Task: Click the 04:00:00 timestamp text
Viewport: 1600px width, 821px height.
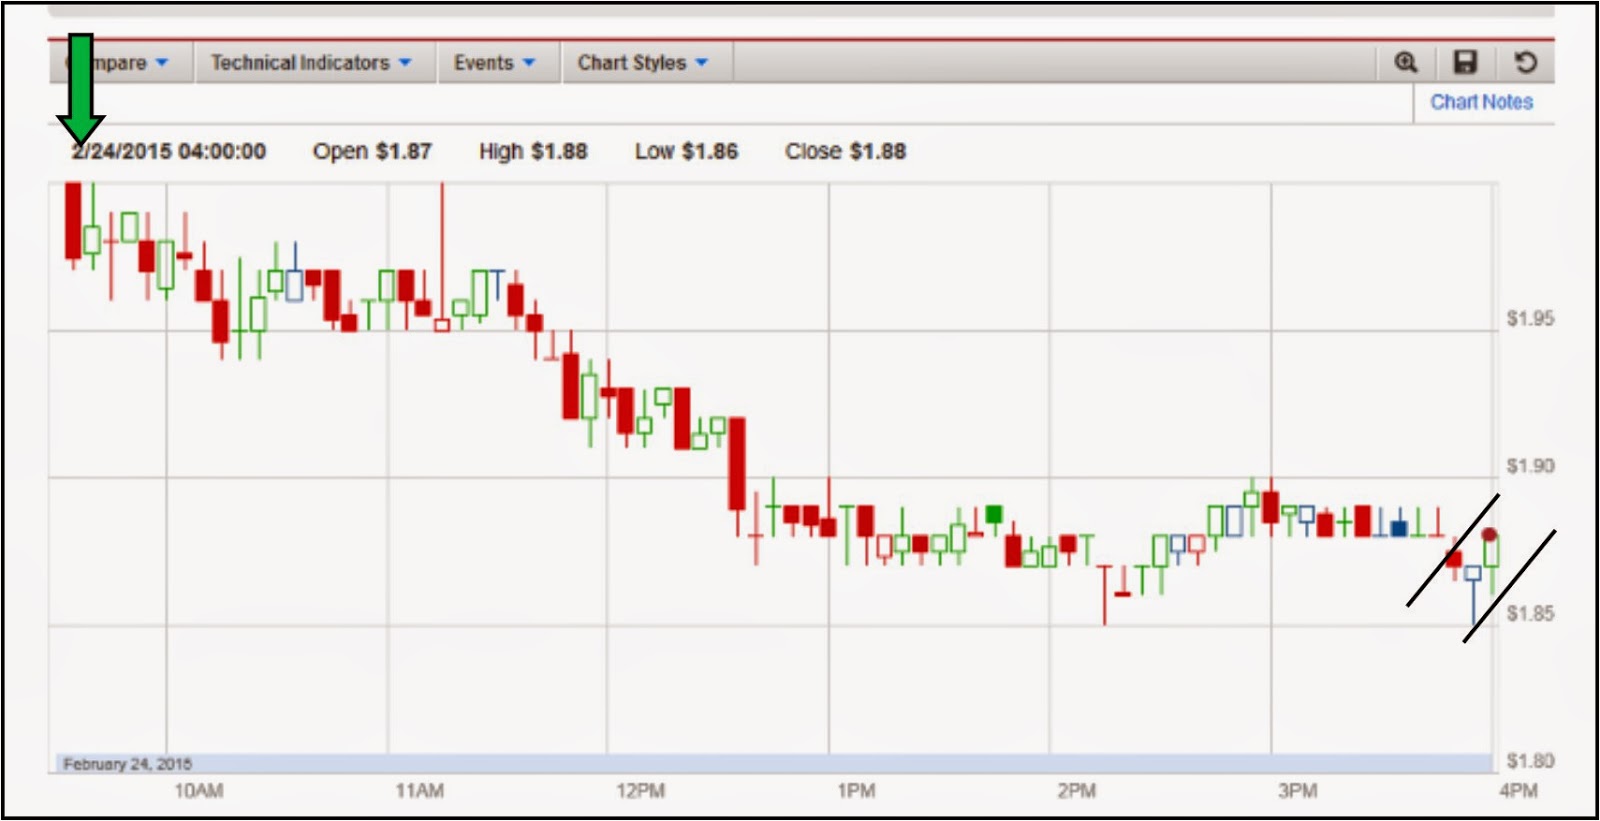Action: [222, 152]
